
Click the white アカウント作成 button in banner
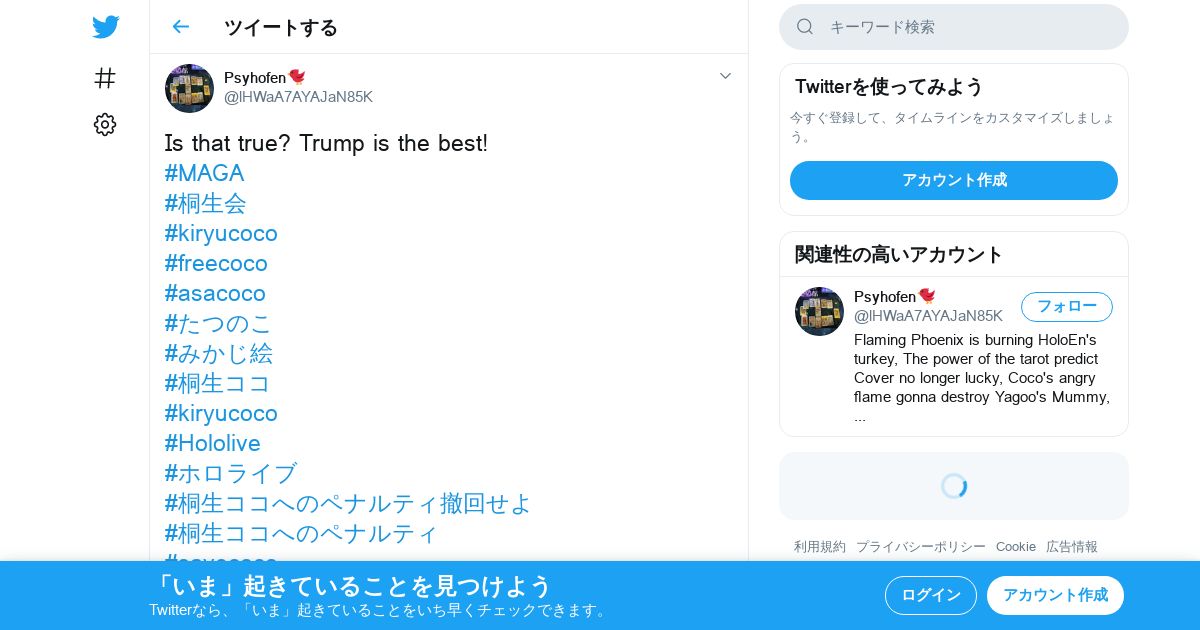pos(1055,595)
